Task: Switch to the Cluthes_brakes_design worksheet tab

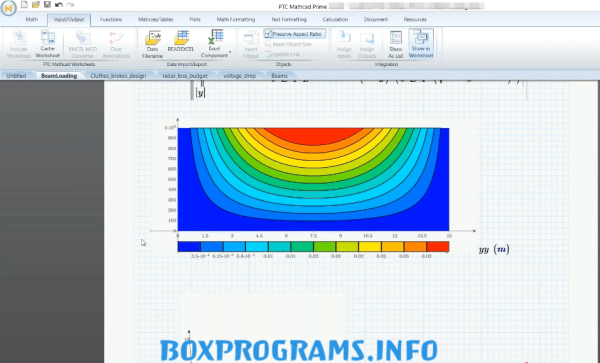Action: 118,76
